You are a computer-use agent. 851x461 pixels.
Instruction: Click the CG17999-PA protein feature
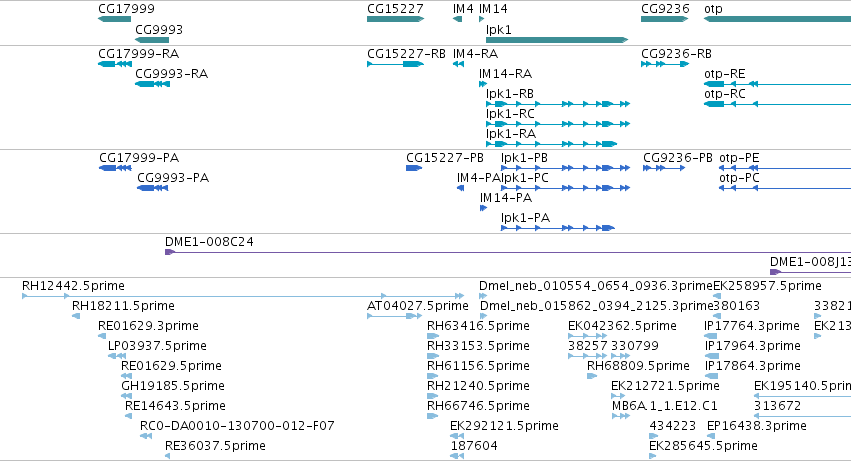(115, 168)
